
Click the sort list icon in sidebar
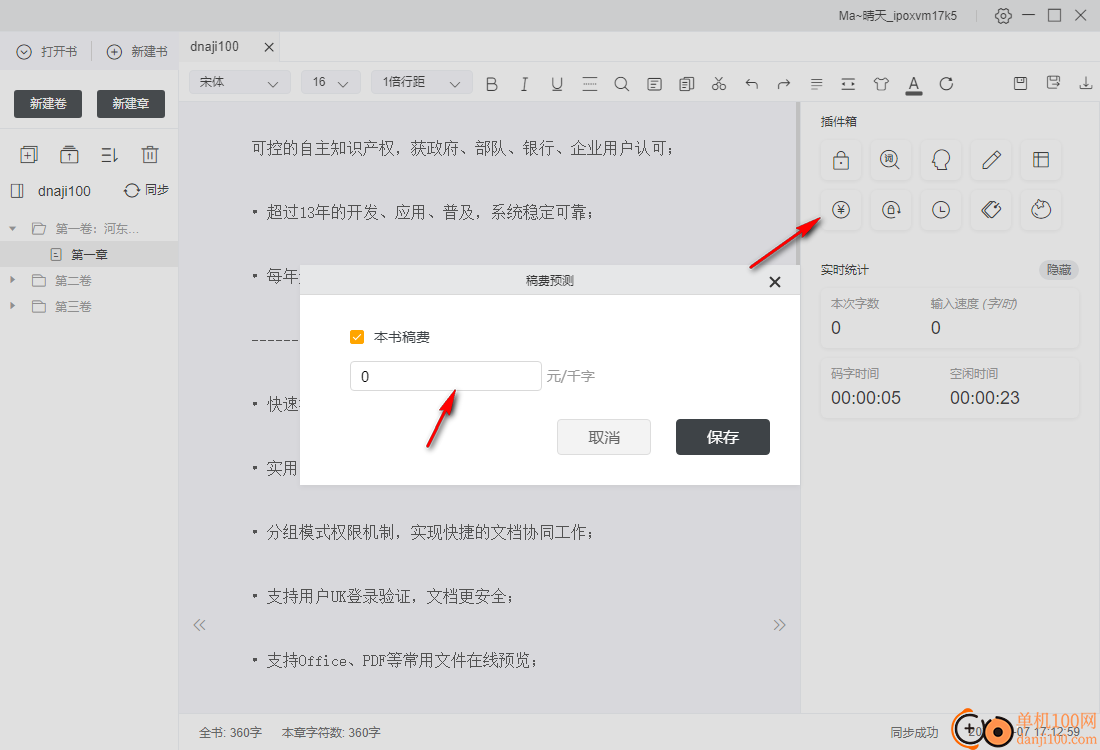[x=109, y=154]
